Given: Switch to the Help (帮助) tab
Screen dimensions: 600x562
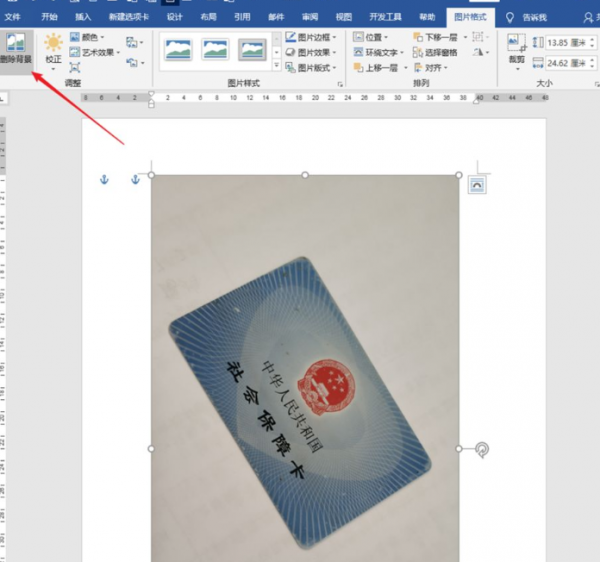Looking at the screenshot, I should coord(427,17).
